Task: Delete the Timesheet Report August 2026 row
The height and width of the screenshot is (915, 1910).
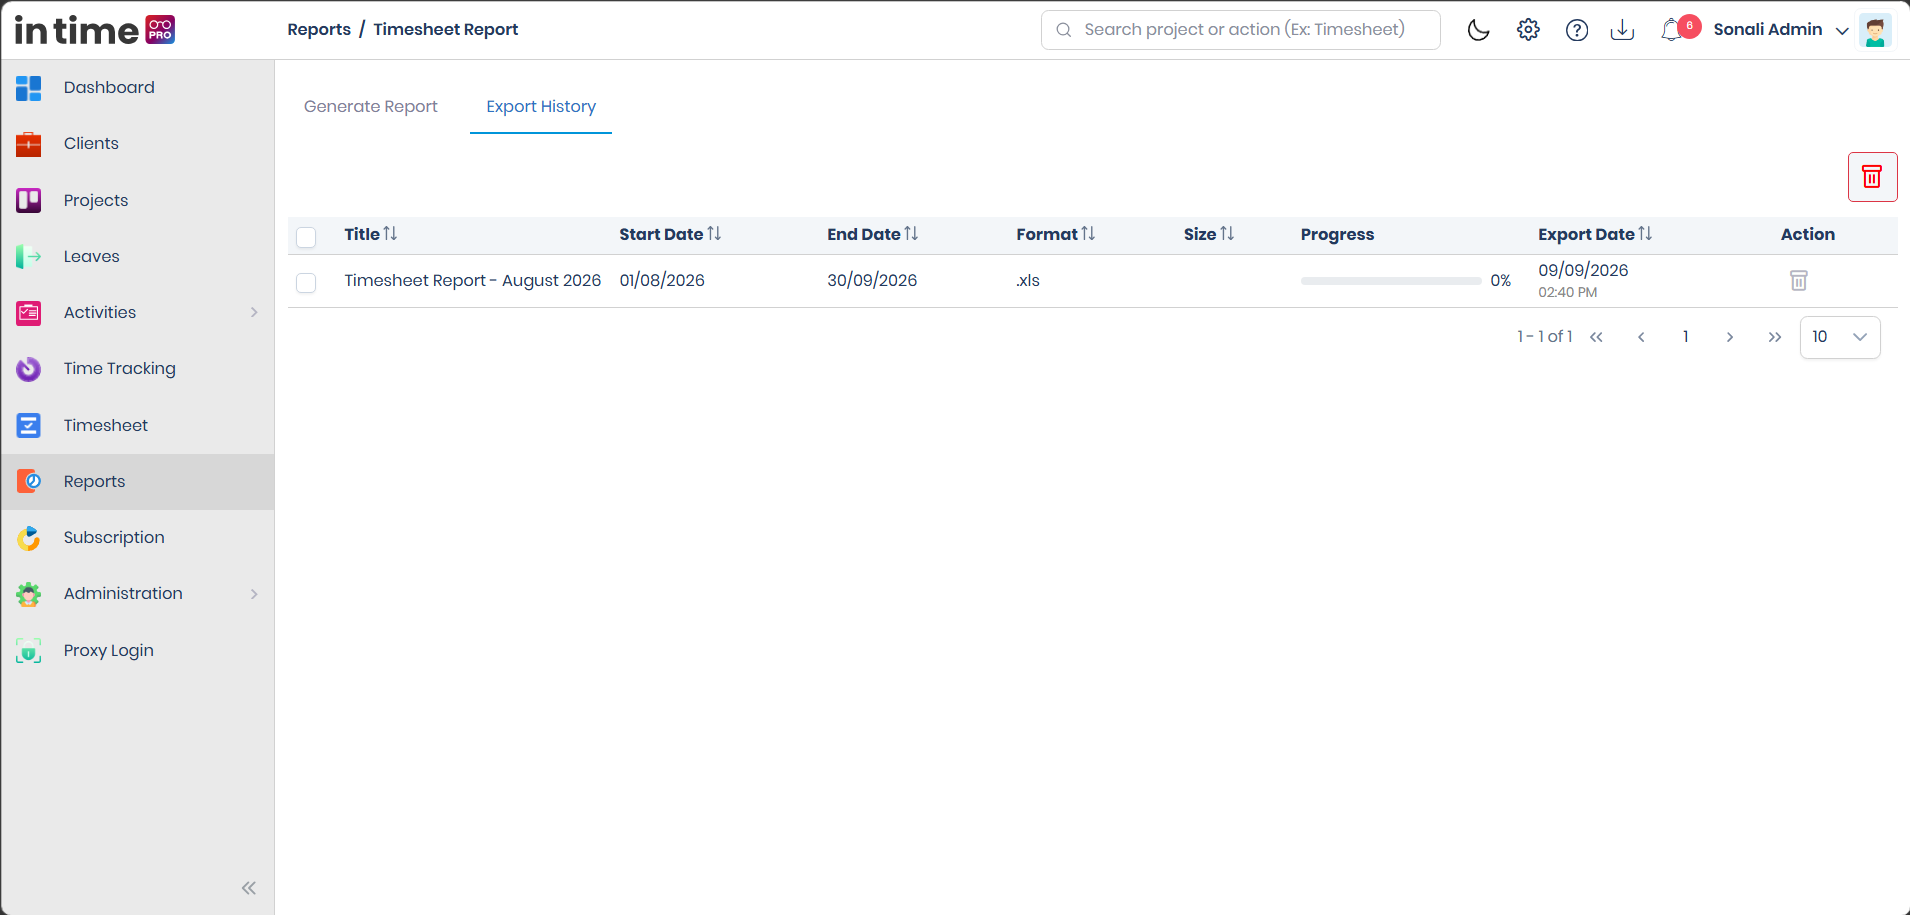Action: [1798, 281]
